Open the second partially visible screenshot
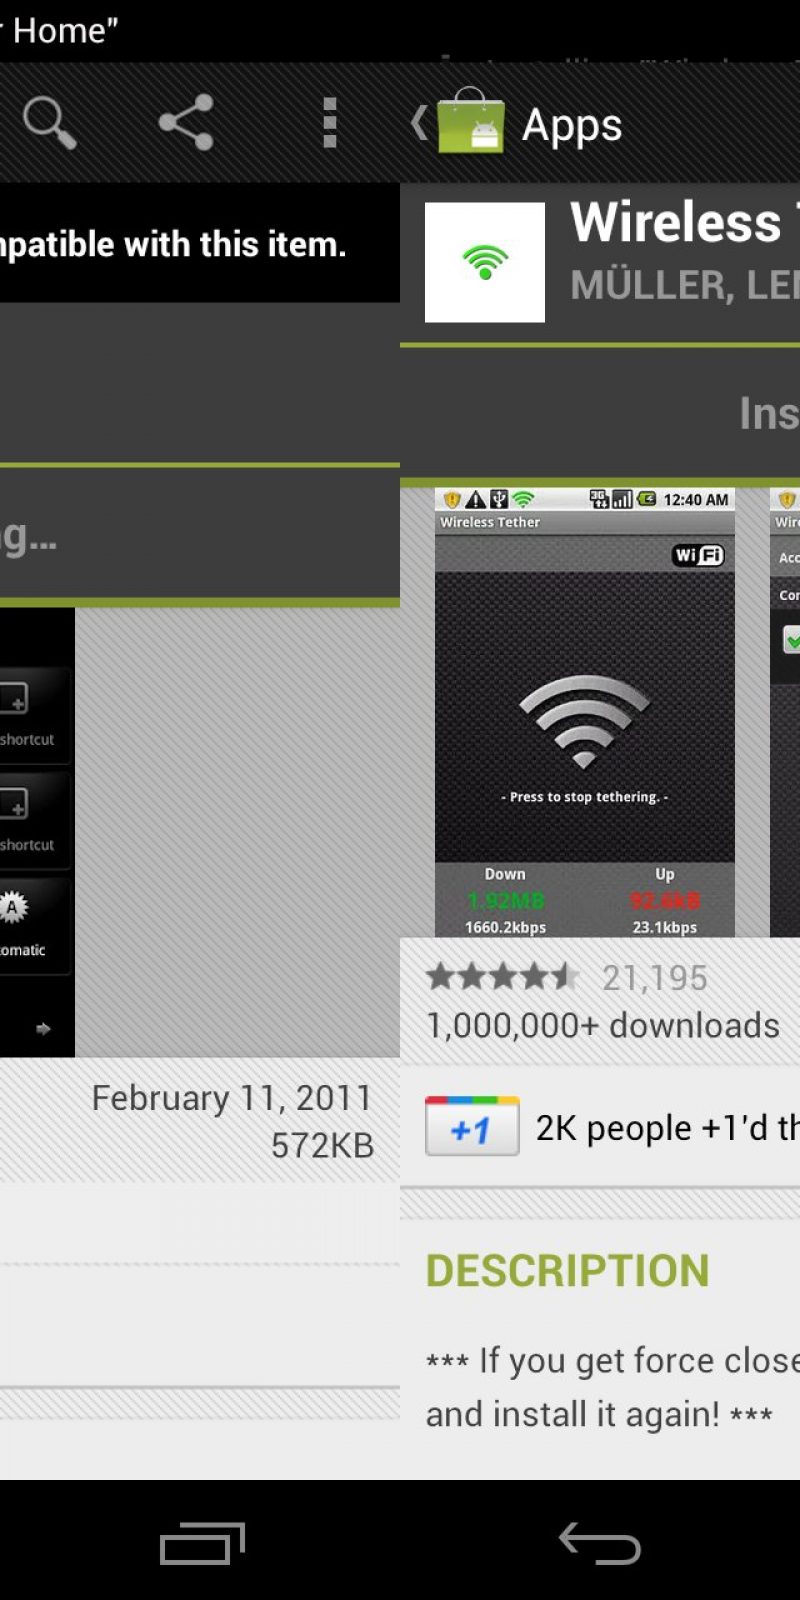This screenshot has height=1600, width=800. [785, 712]
